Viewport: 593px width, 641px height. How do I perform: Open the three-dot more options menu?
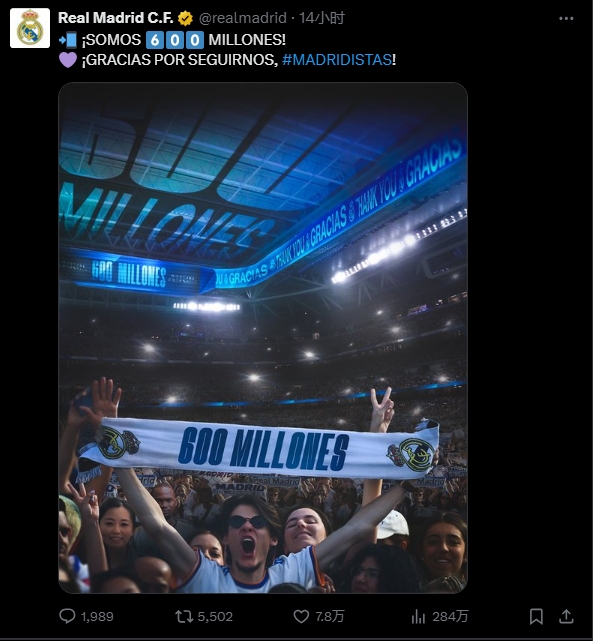(x=566, y=18)
